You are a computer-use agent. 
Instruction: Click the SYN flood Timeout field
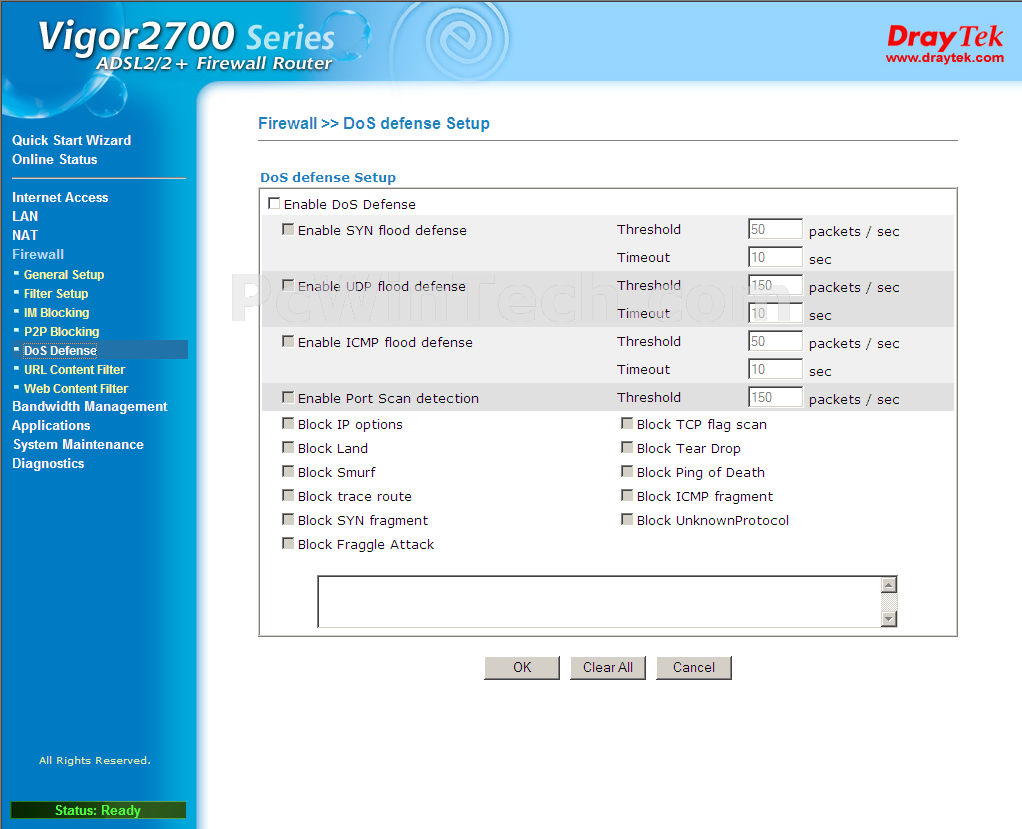775,257
